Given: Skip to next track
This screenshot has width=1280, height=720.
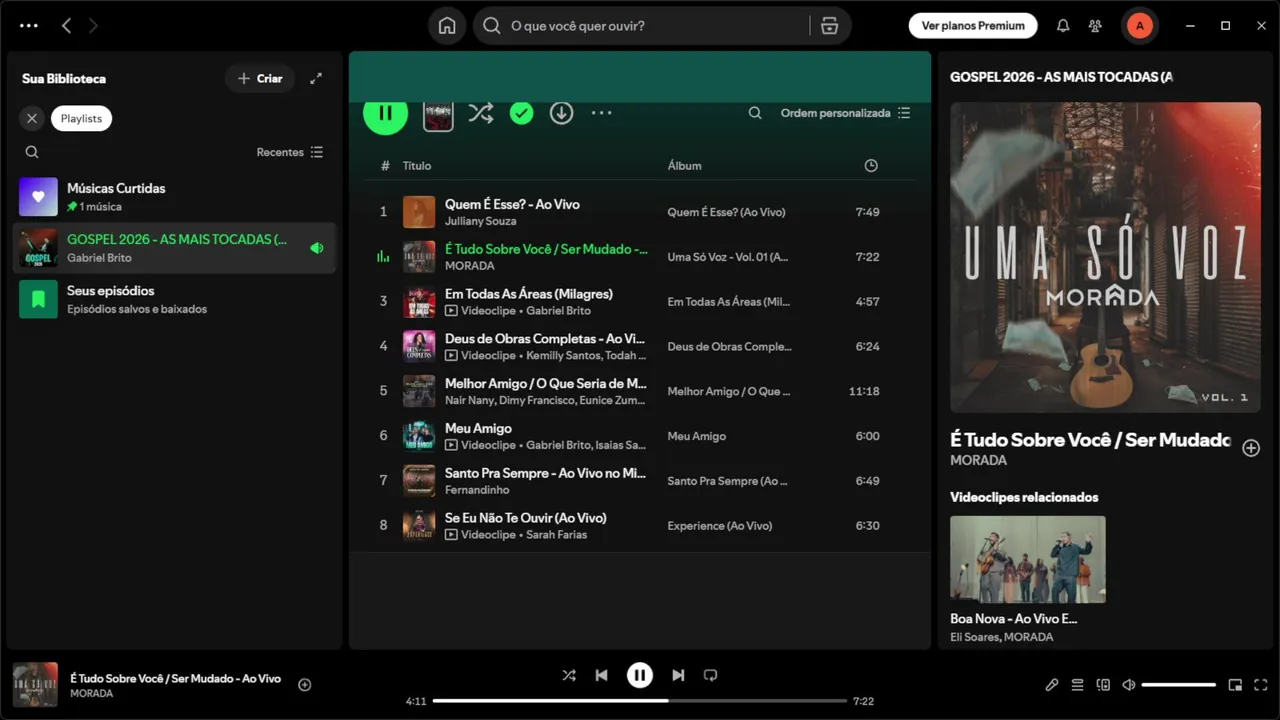Looking at the screenshot, I should click(678, 675).
